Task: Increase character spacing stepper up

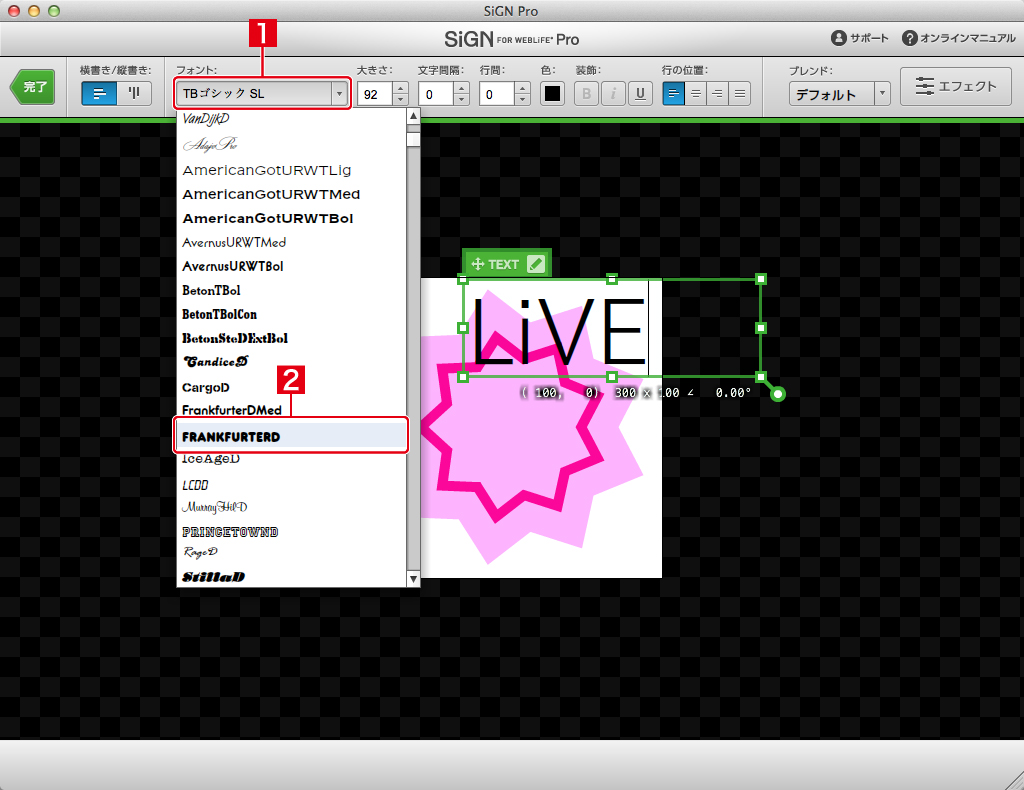Action: click(462, 87)
